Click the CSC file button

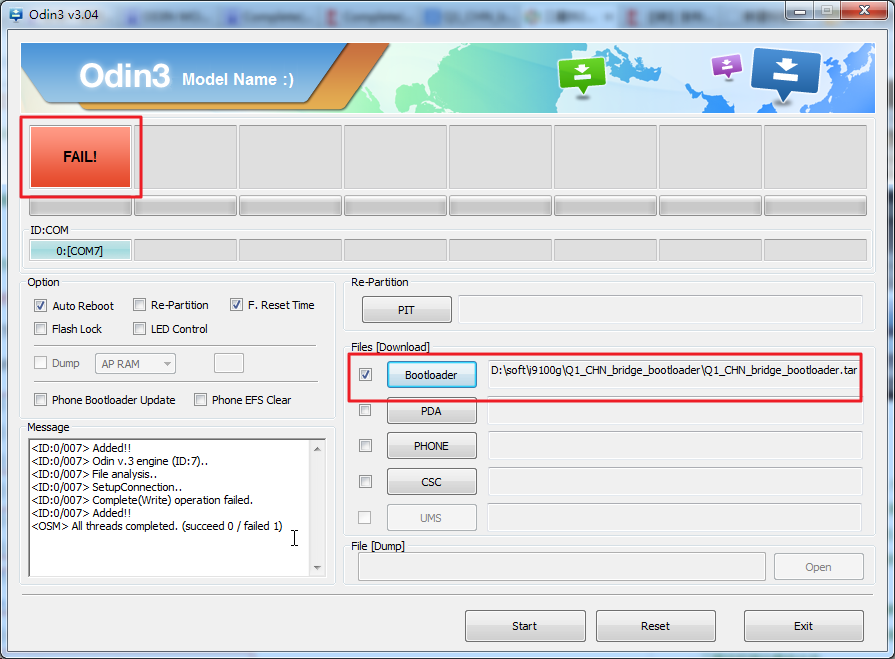(x=432, y=482)
